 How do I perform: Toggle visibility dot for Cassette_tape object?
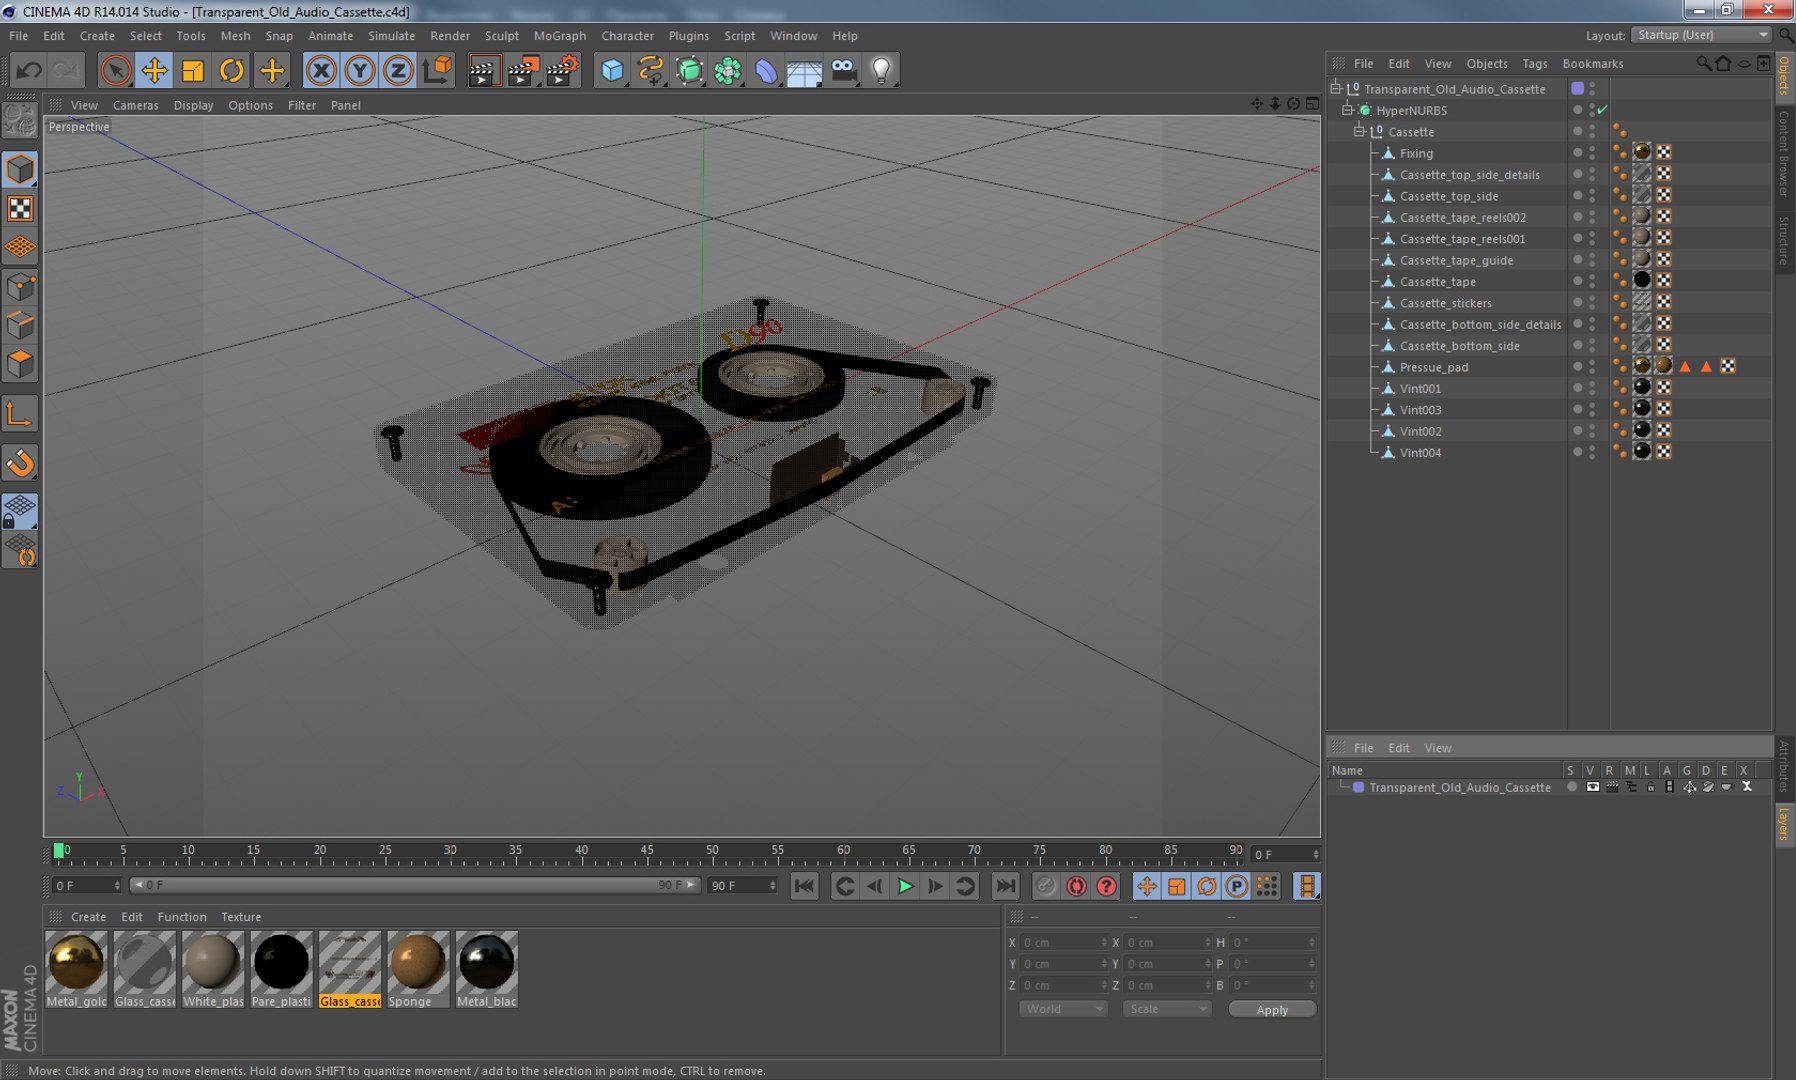(x=1577, y=281)
